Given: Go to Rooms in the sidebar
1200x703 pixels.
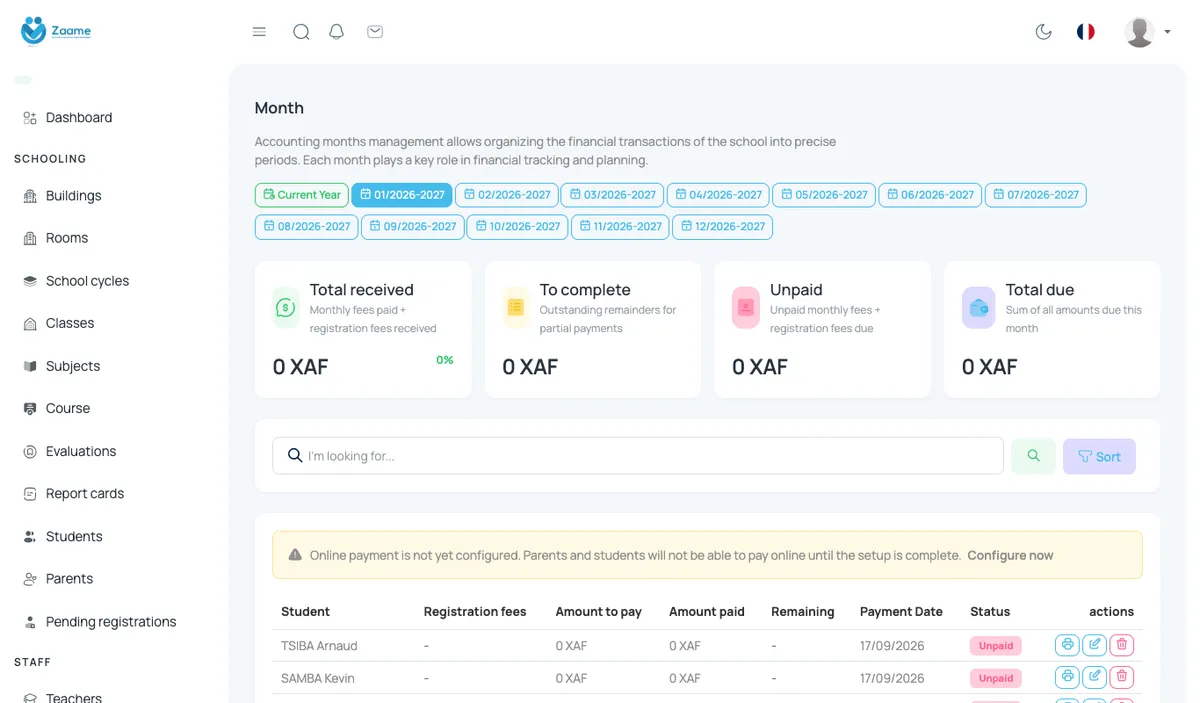Looking at the screenshot, I should pyautogui.click(x=56, y=238).
